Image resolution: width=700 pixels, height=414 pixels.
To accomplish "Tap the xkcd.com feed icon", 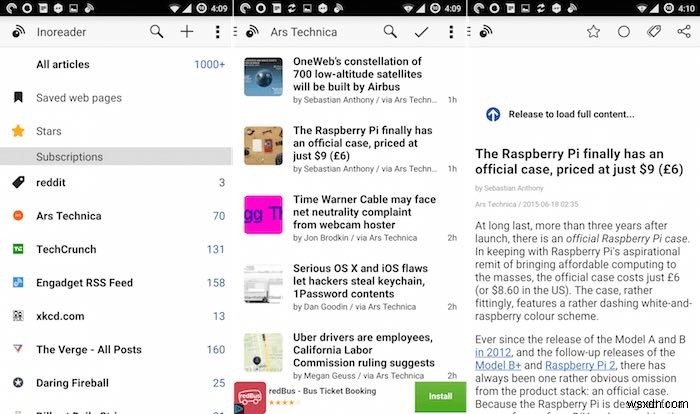I will click(x=18, y=316).
